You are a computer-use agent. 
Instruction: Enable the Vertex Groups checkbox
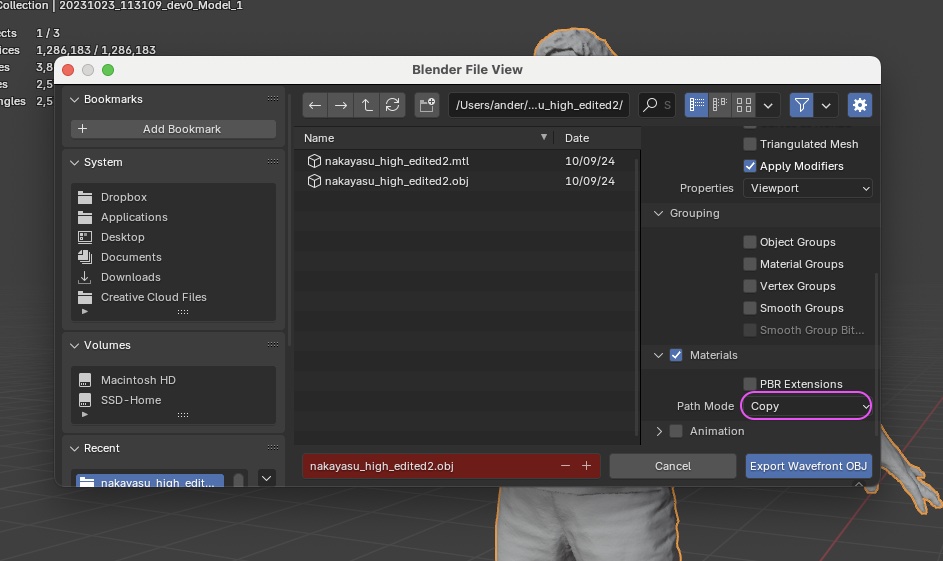(x=749, y=286)
